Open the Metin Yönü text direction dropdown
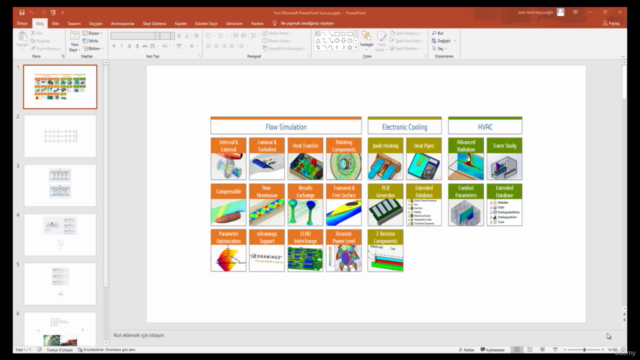 278,33
